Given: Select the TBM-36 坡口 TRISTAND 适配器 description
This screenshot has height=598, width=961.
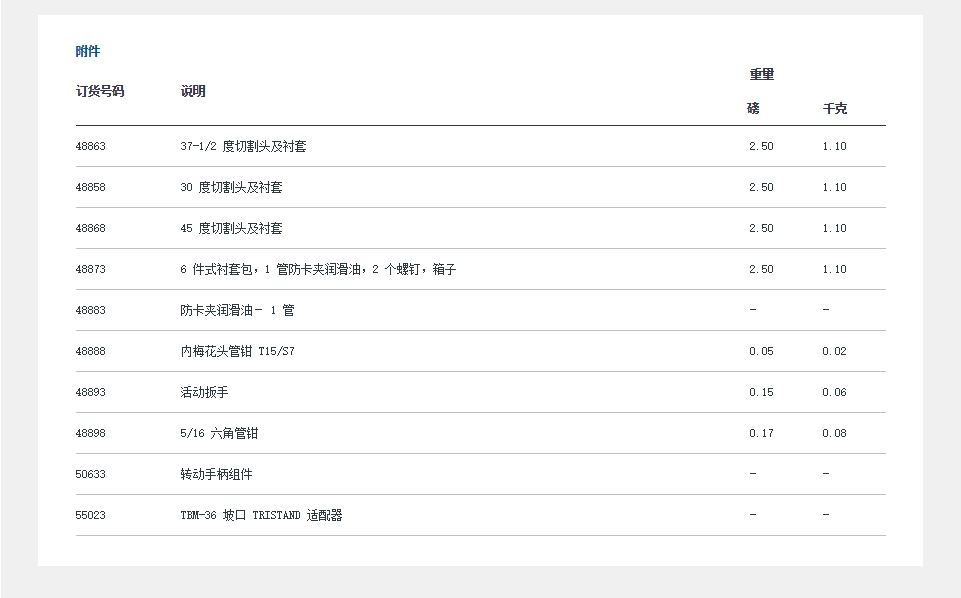Looking at the screenshot, I should [261, 515].
